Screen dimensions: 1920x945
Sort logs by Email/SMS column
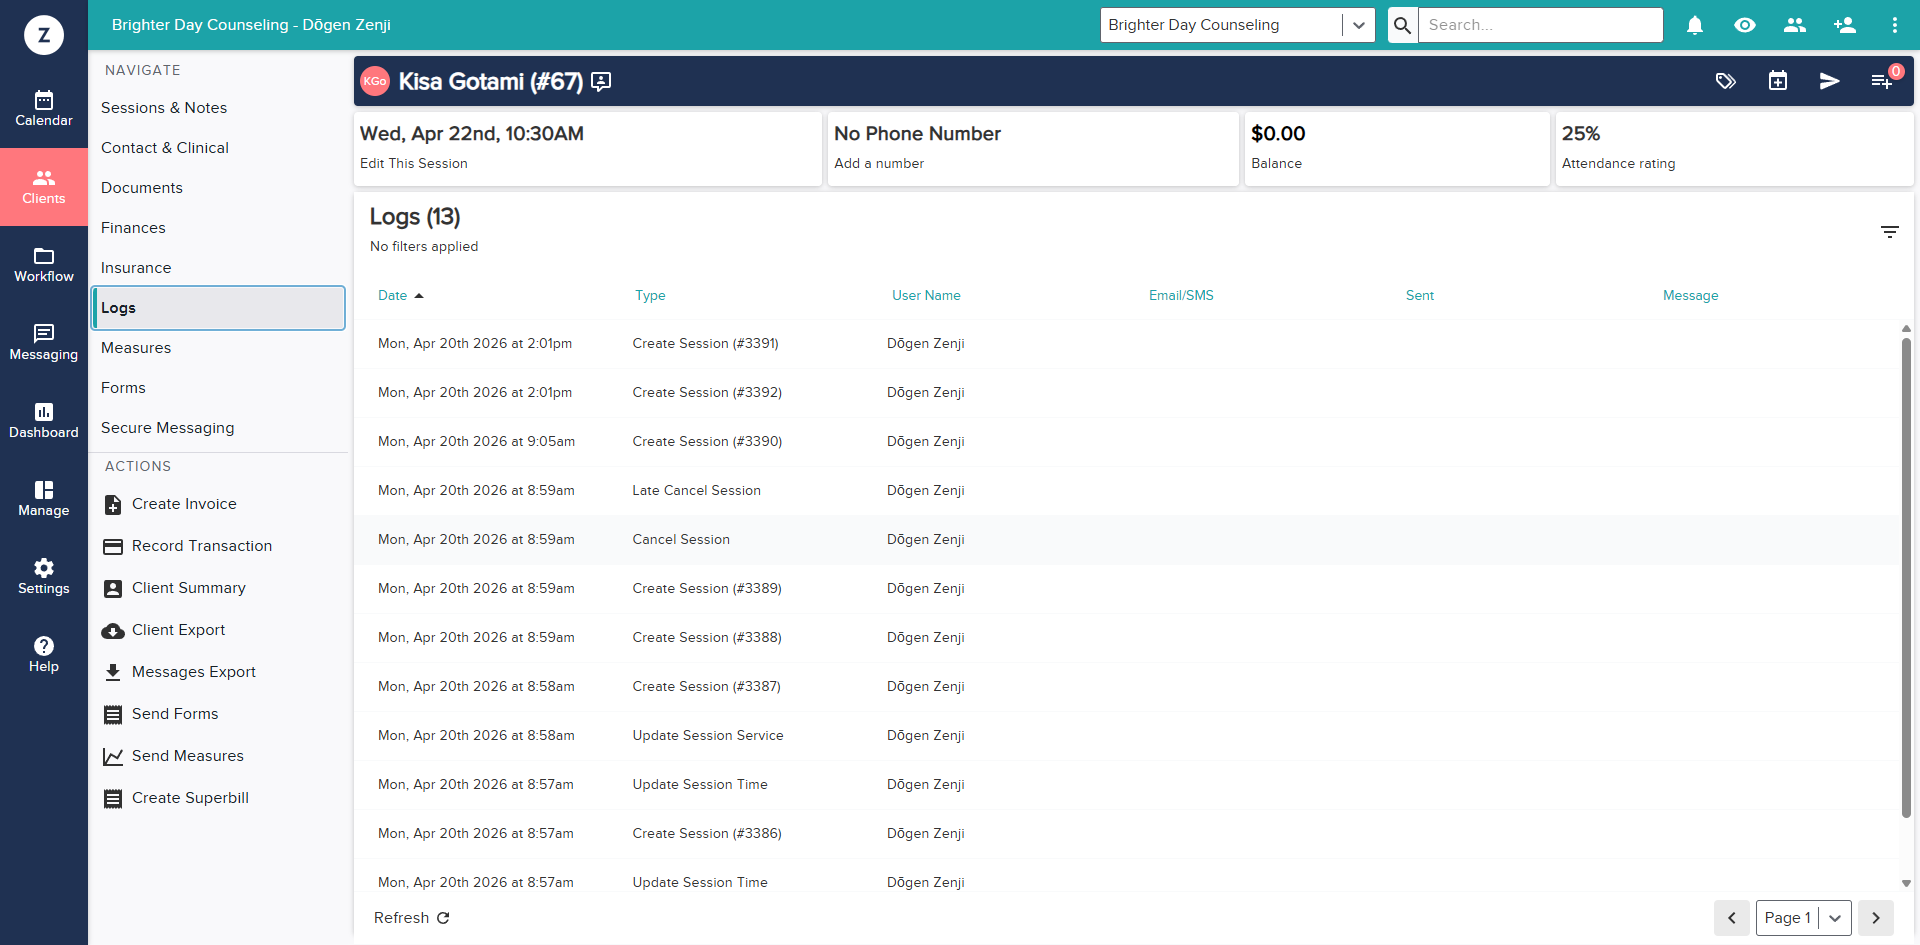point(1181,296)
